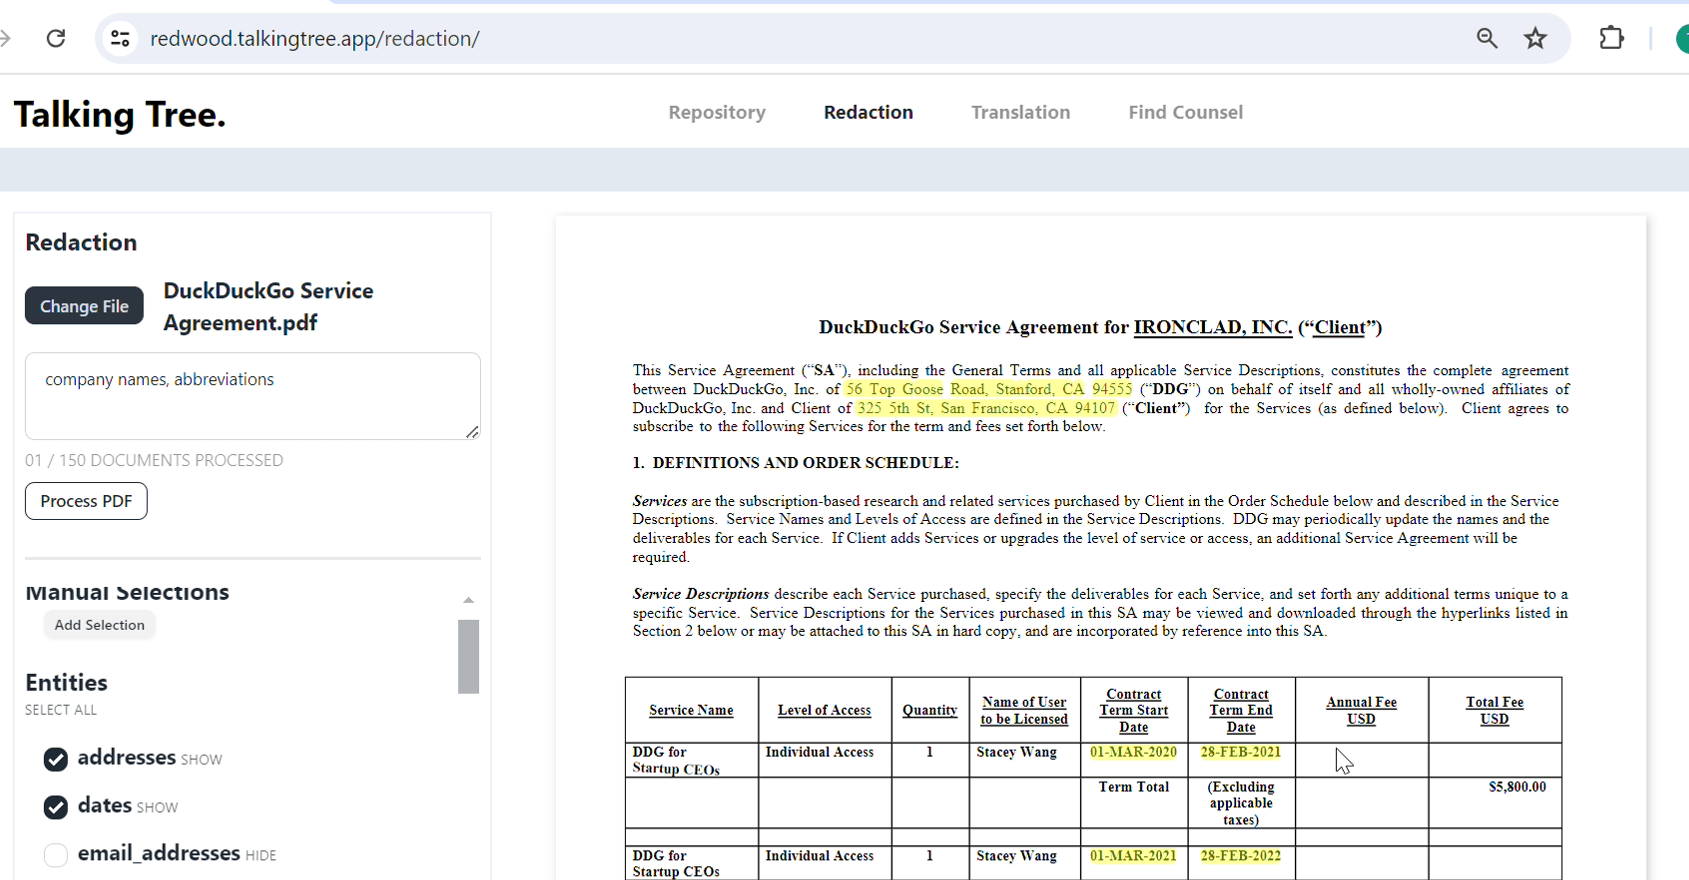The width and height of the screenshot is (1689, 880).
Task: Click the Service Name column header
Action: pos(691,710)
